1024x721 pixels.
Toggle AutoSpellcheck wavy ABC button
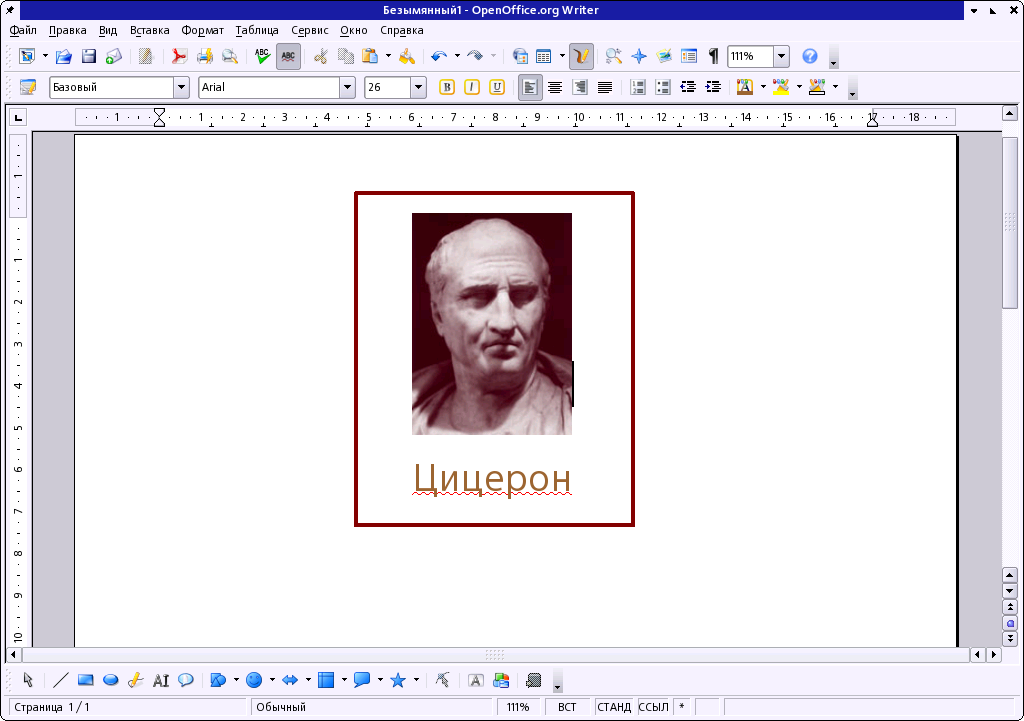(288, 56)
